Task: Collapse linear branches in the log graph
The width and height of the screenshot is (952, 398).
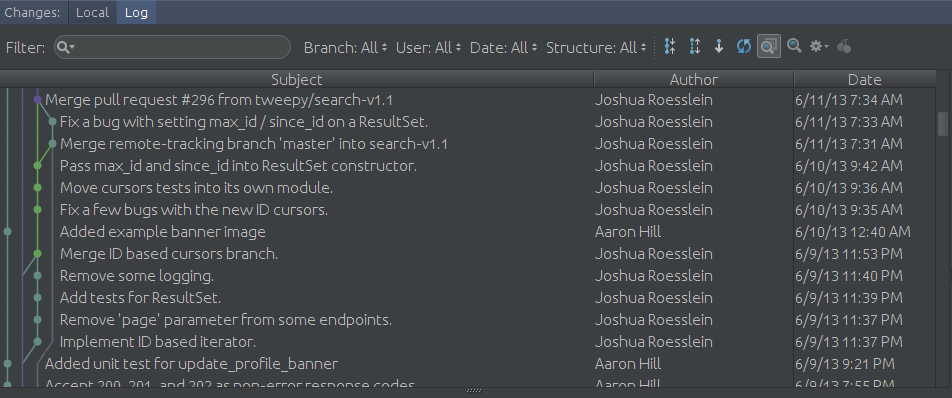Action: pos(670,47)
